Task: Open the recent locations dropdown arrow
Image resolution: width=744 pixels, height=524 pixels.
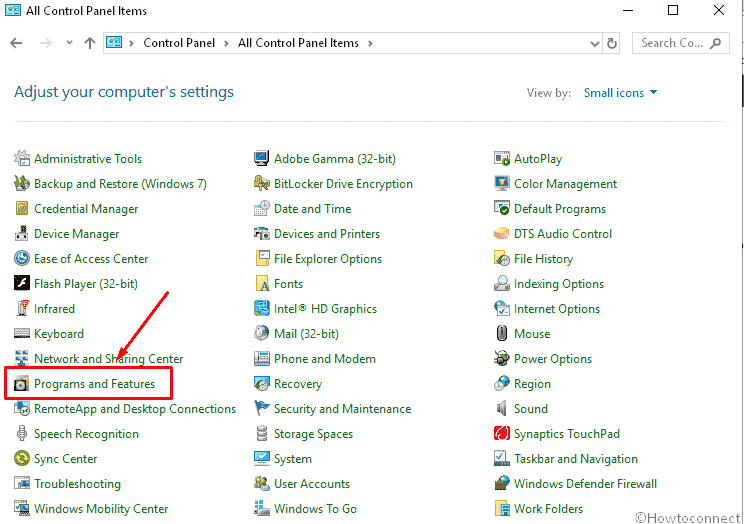Action: (x=69, y=43)
